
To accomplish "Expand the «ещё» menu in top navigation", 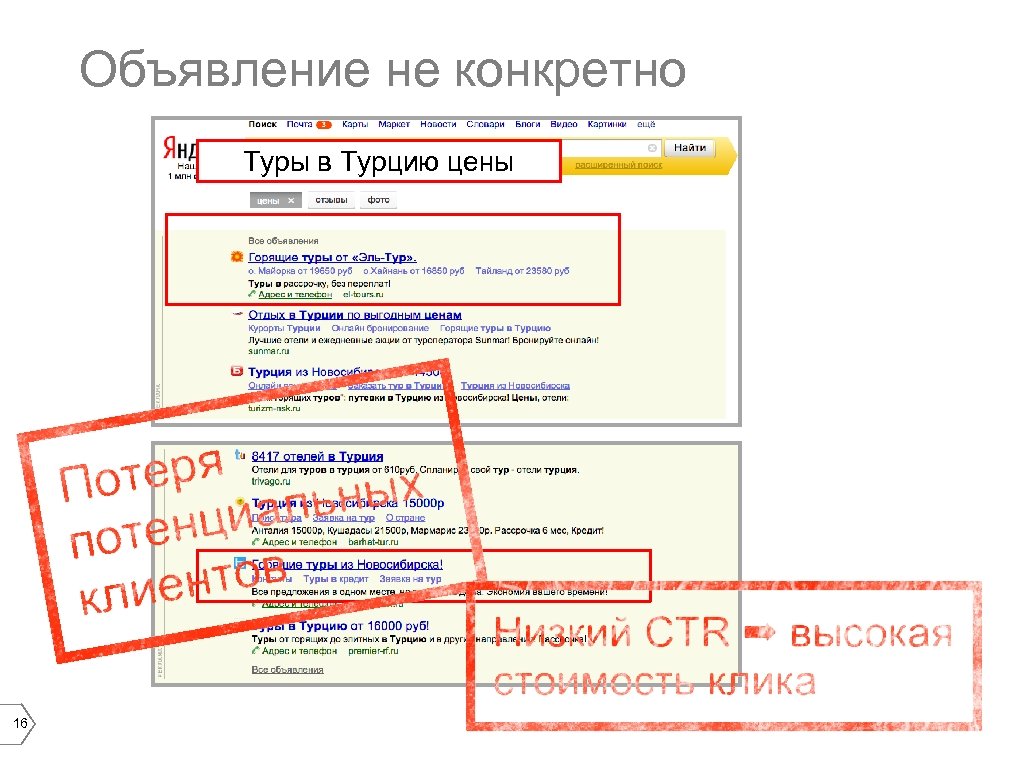I will tap(648, 123).
